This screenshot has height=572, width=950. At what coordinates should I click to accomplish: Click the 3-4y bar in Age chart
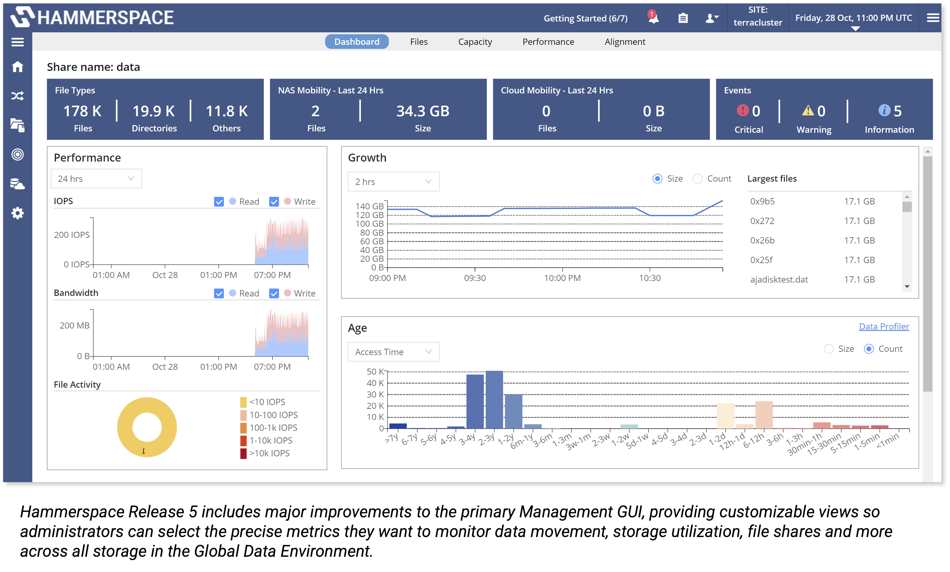click(x=475, y=402)
